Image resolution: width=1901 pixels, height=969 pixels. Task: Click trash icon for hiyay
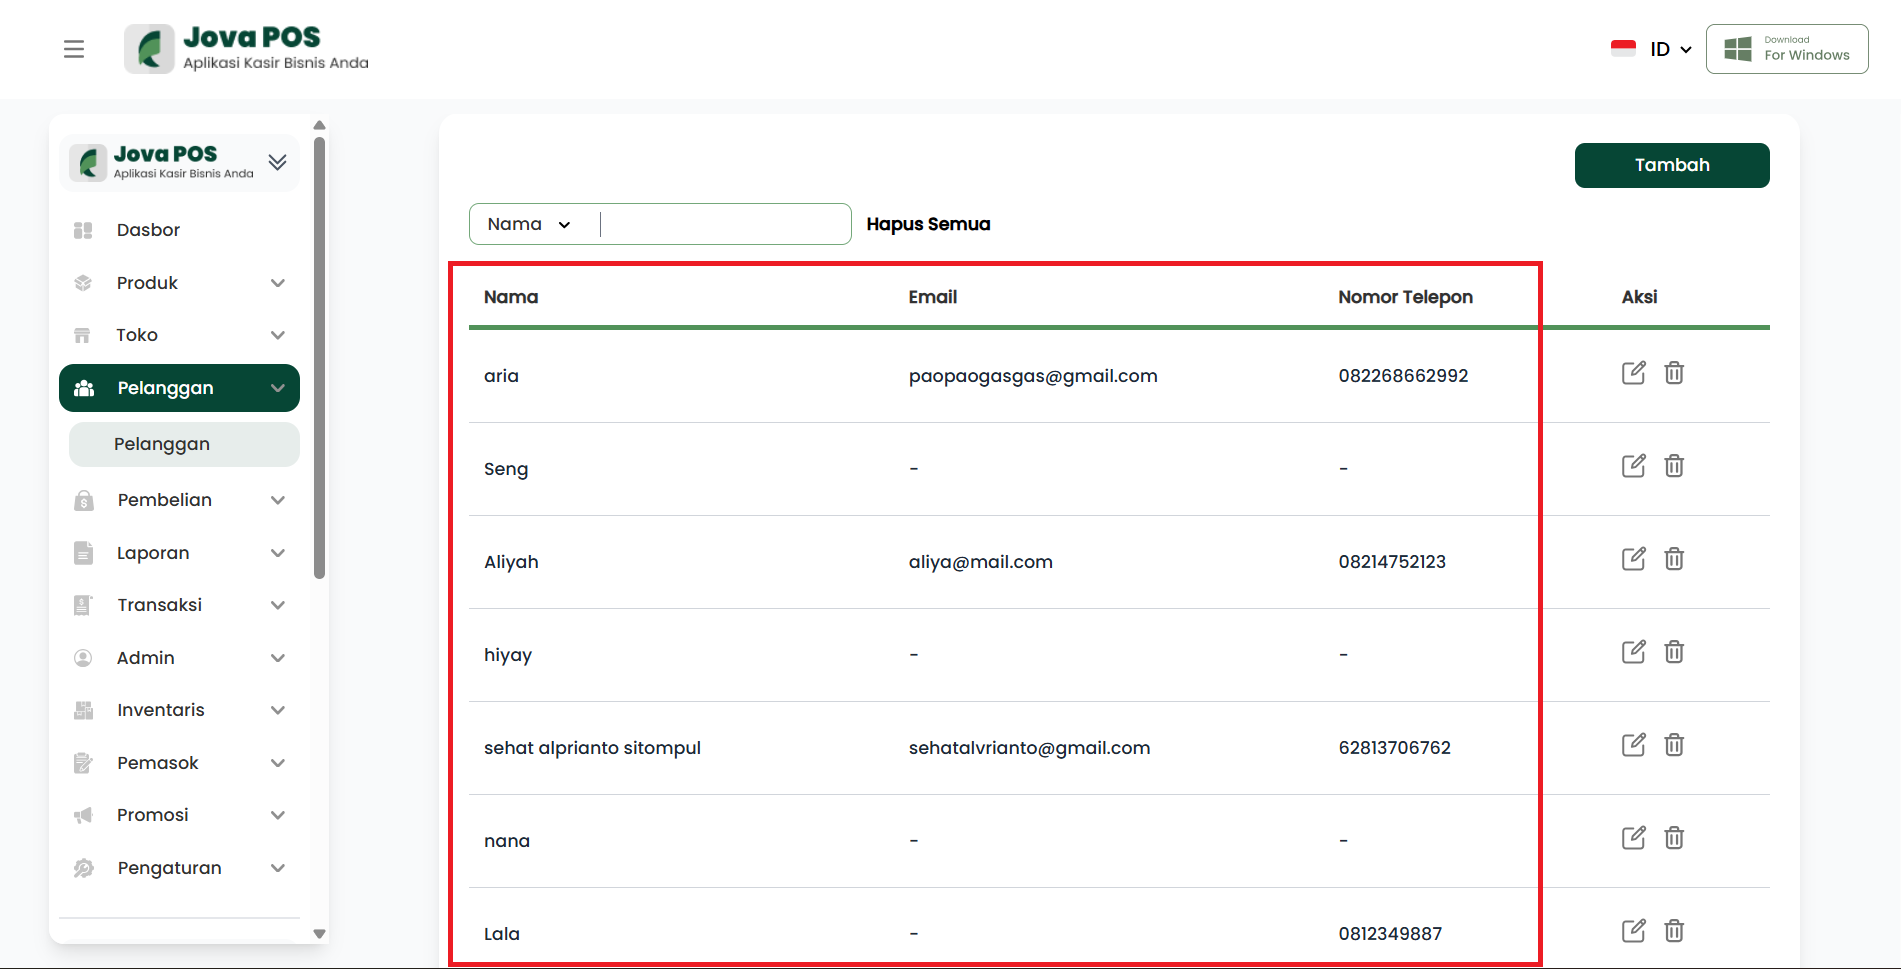click(x=1674, y=652)
